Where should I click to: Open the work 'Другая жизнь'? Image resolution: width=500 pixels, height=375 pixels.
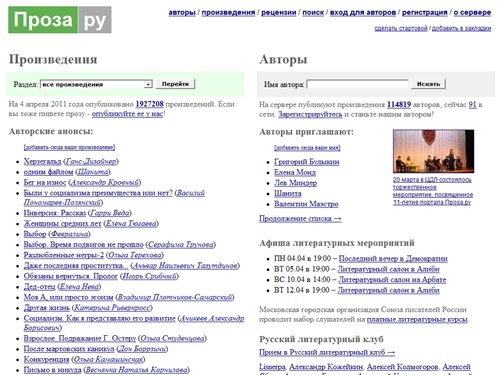[47, 308]
